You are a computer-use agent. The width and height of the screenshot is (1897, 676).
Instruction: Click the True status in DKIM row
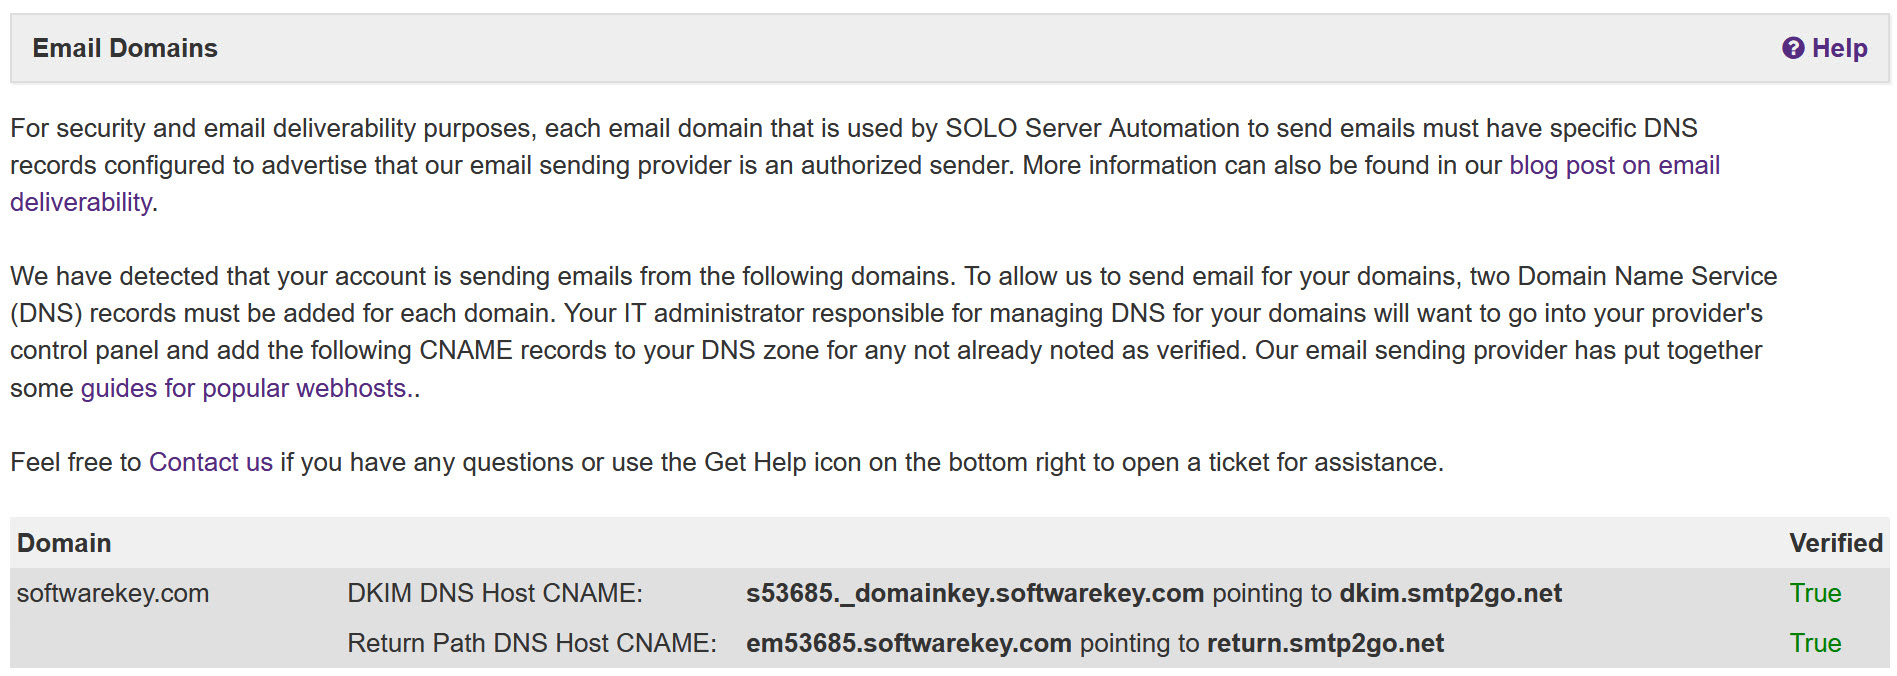(x=1815, y=593)
